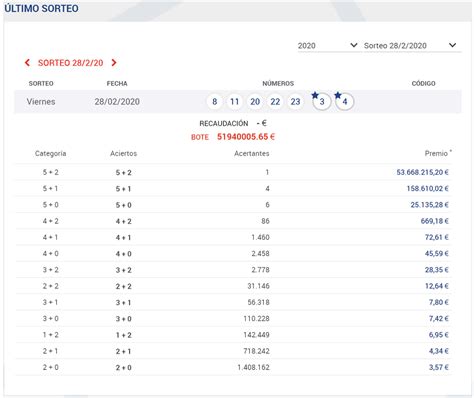Click the star ball number 3

click(322, 101)
